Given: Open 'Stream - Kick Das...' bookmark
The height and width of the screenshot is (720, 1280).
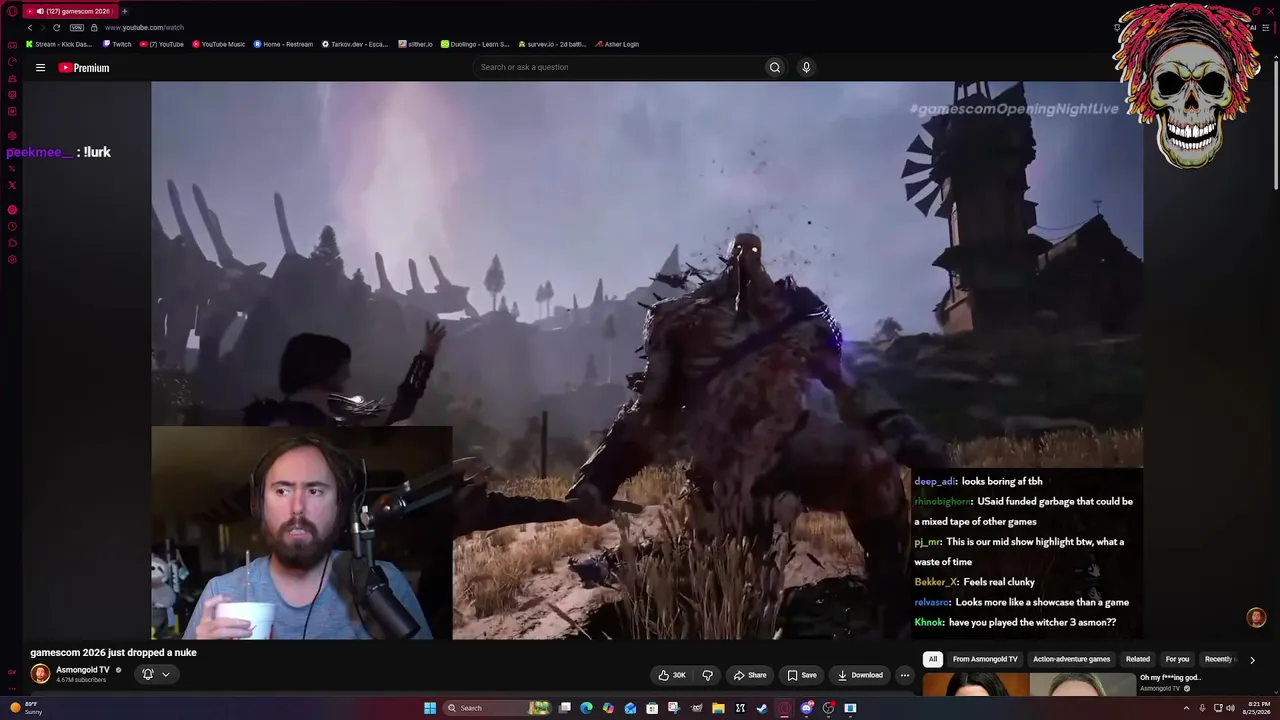Looking at the screenshot, I should coord(59,44).
